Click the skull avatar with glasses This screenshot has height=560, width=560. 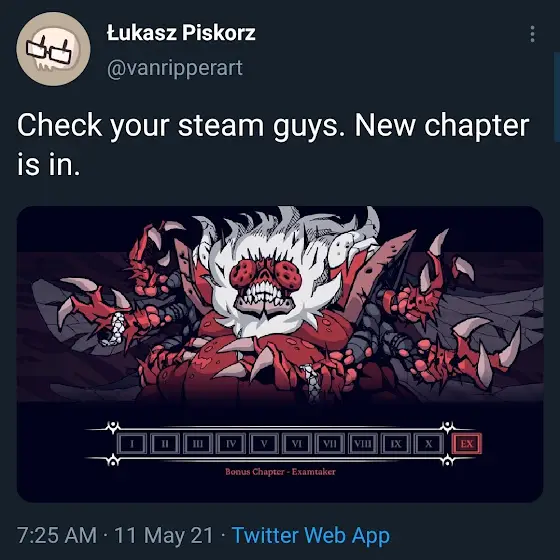(53, 49)
